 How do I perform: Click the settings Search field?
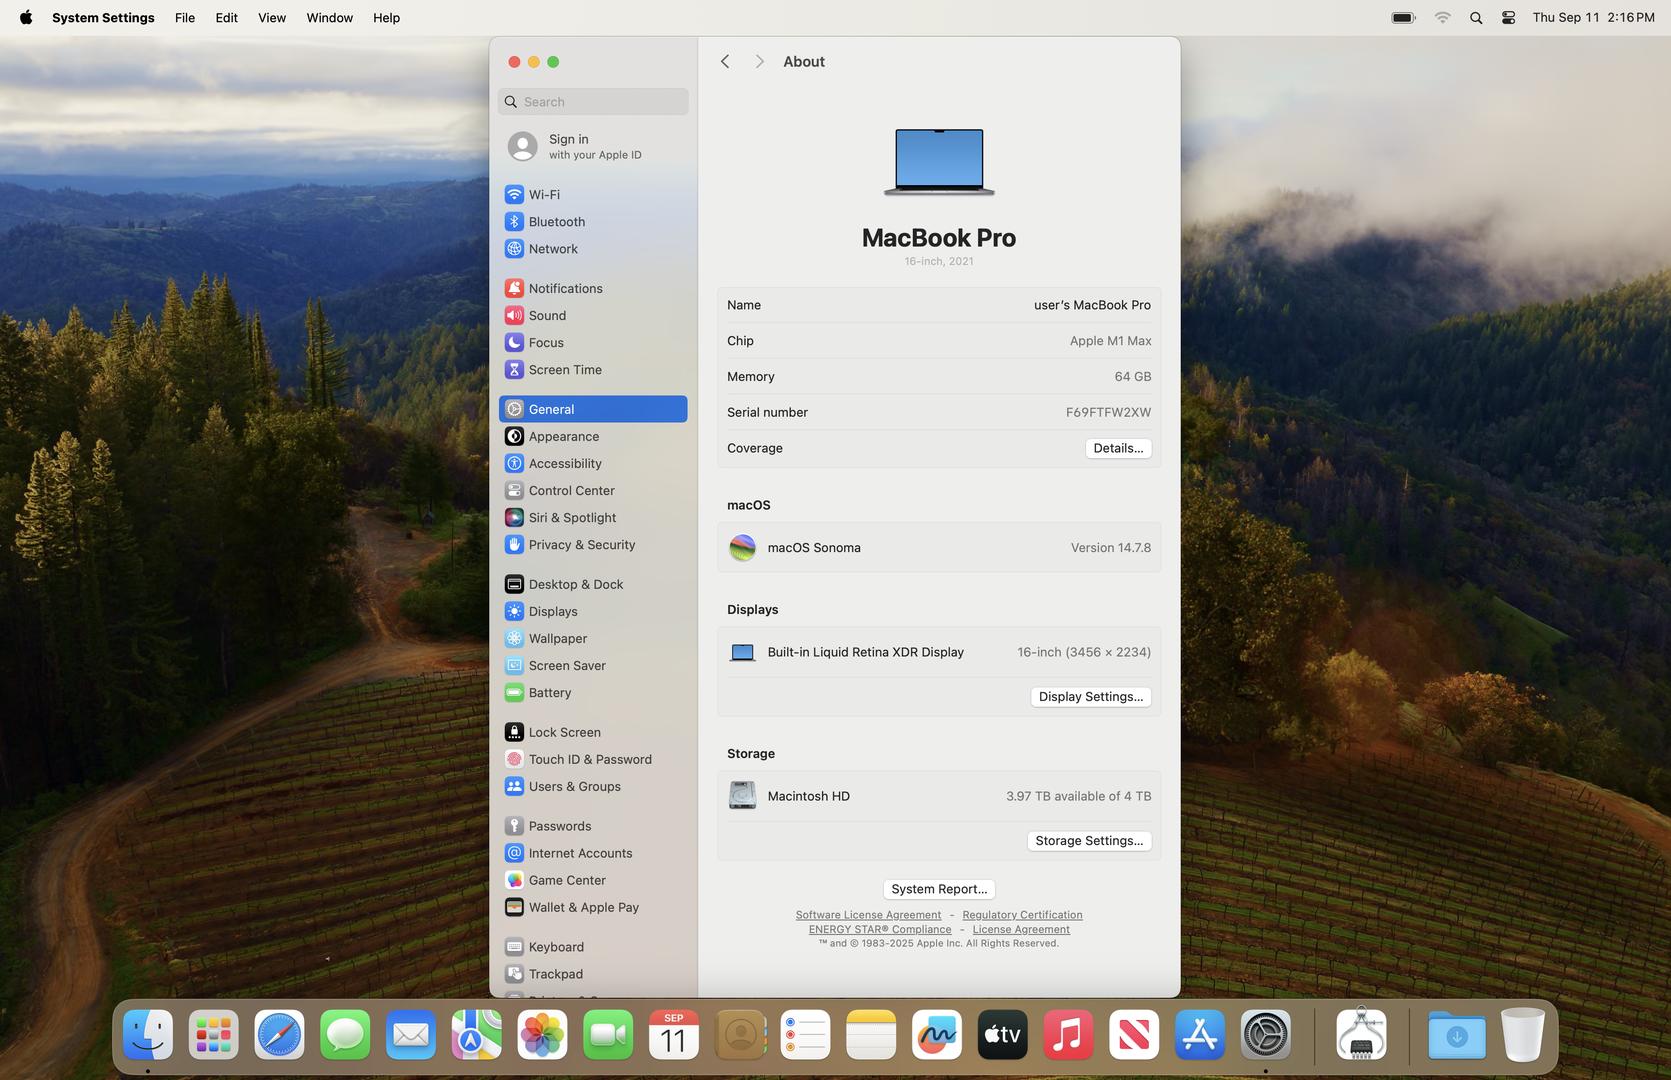(592, 101)
